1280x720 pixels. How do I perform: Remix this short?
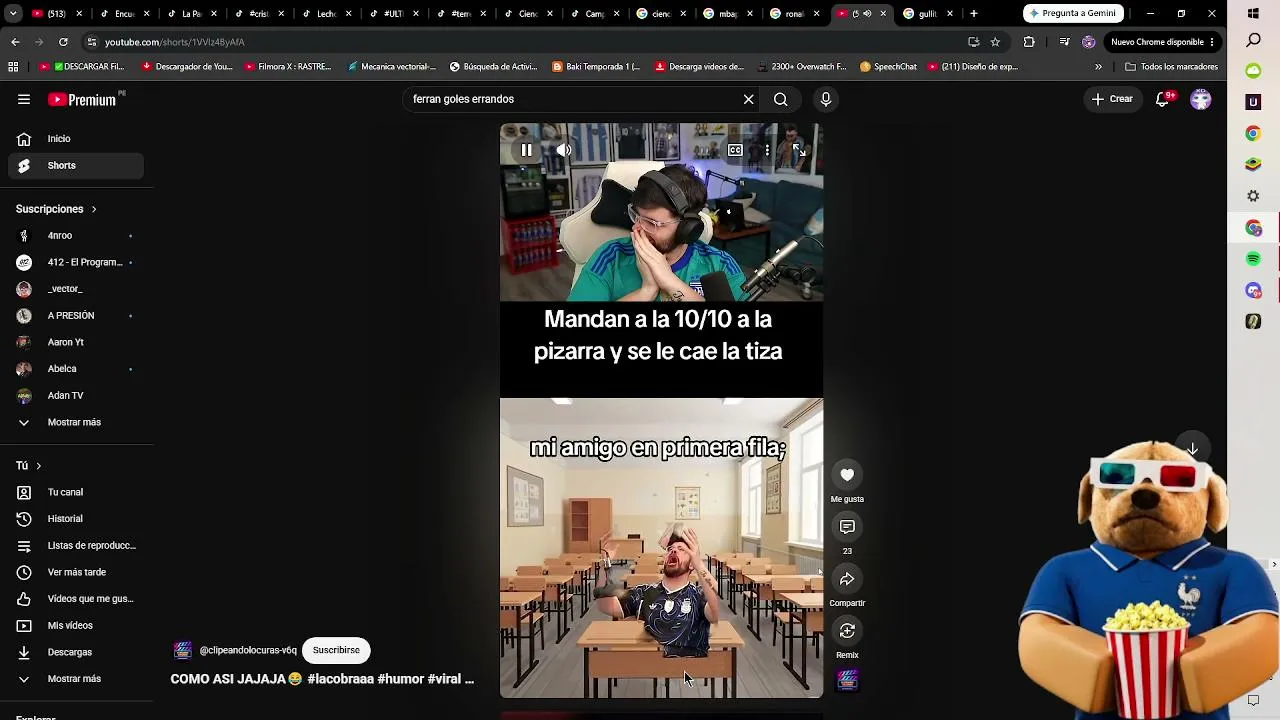point(847,631)
